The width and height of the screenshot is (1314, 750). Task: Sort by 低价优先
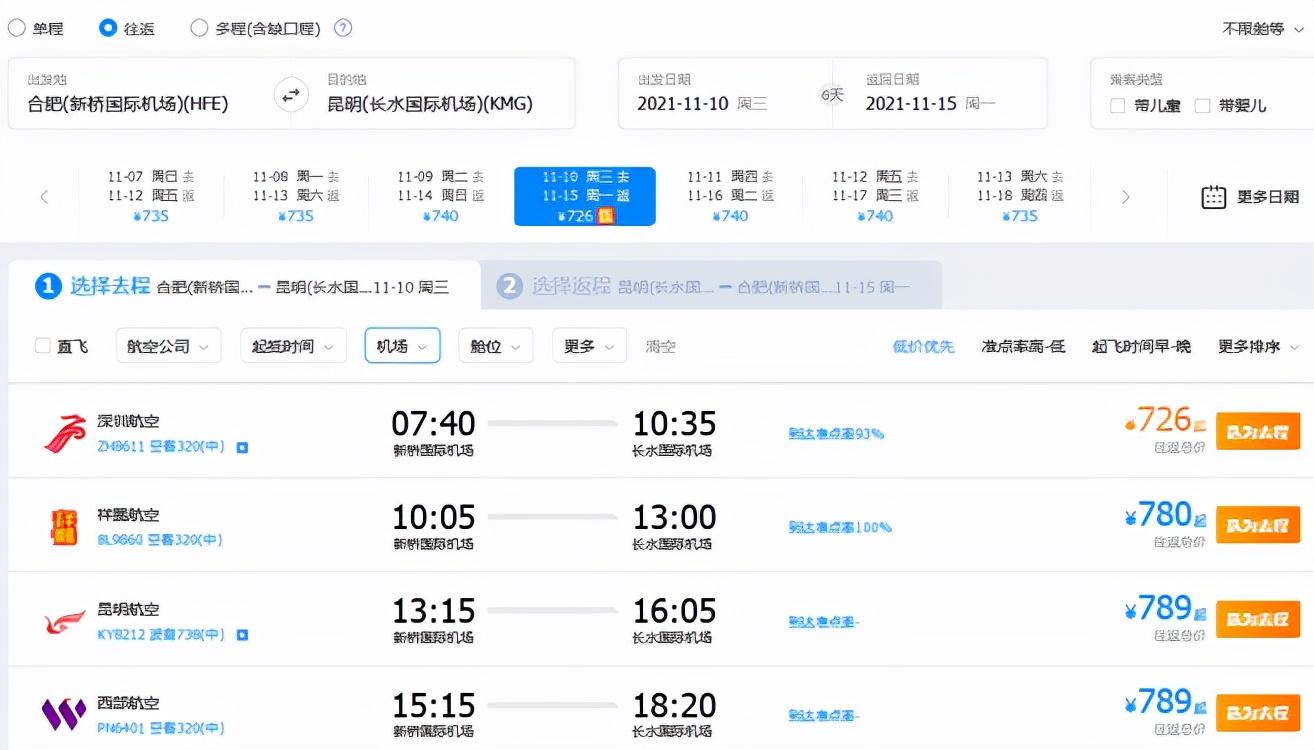tap(923, 347)
